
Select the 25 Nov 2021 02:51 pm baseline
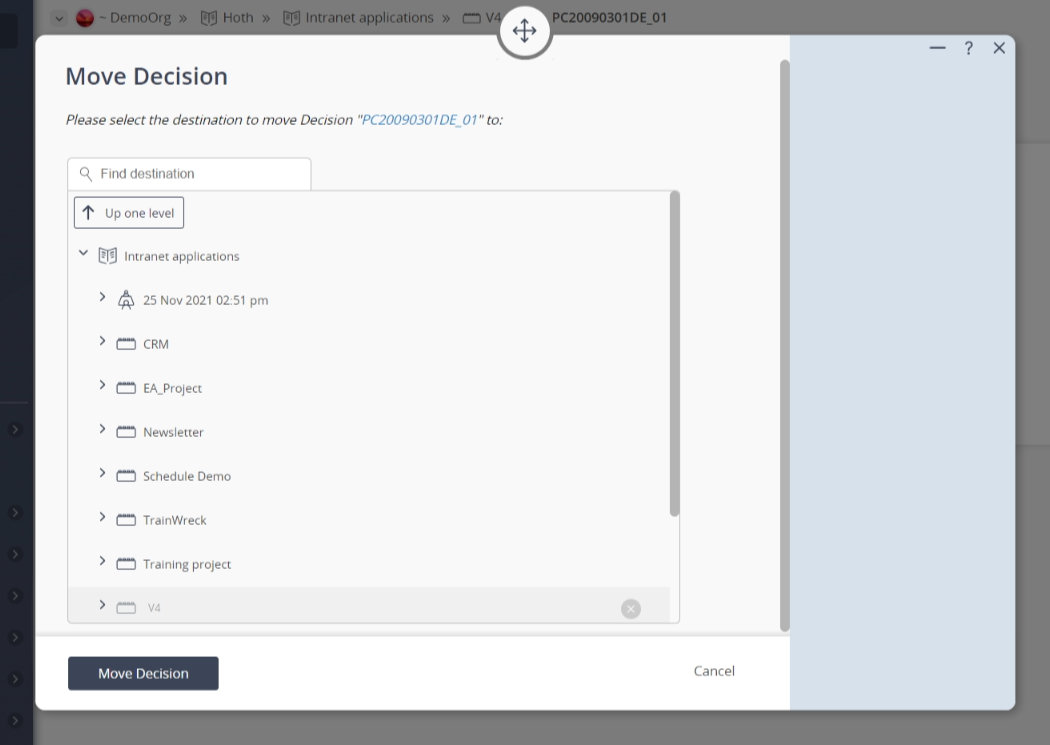(x=206, y=301)
